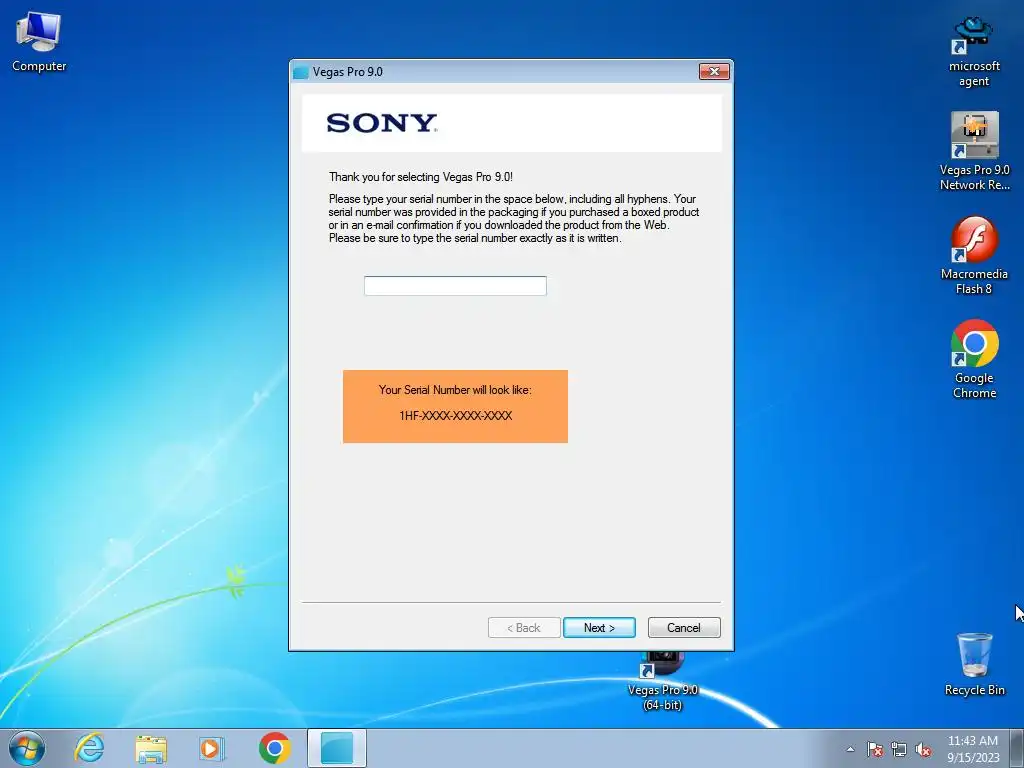Viewport: 1024px width, 768px height.
Task: Open Google Chrome from the taskbar
Action: (x=274, y=748)
